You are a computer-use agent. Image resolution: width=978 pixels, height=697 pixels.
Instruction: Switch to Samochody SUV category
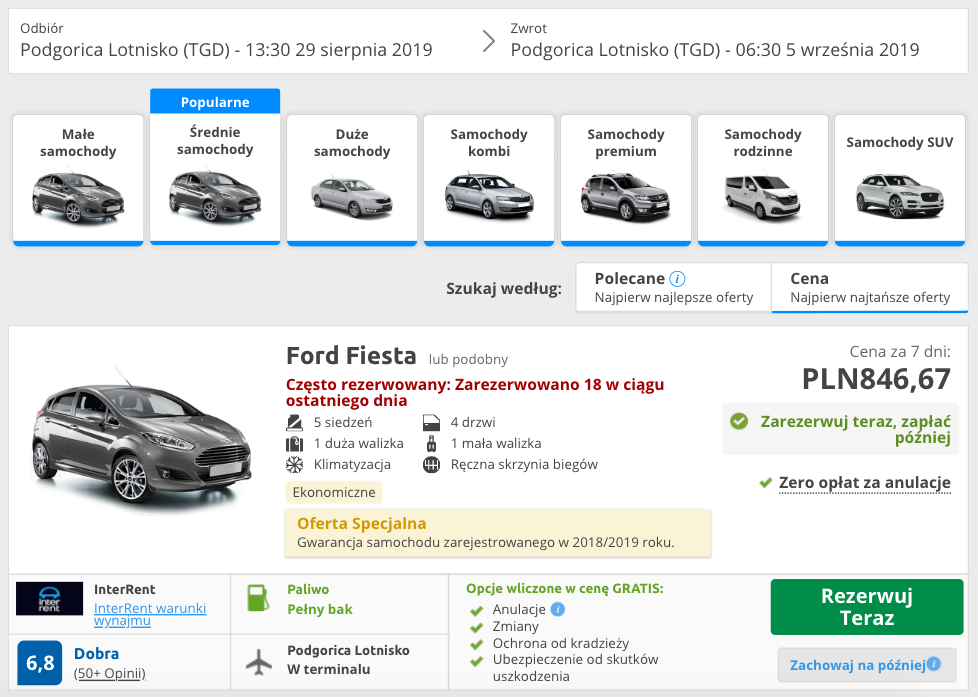[899, 178]
